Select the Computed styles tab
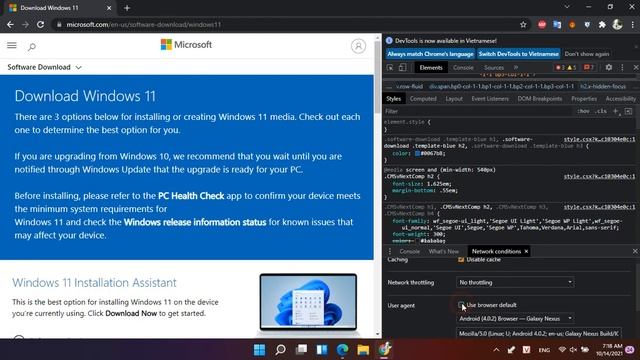640x360 pixels. 423,99
